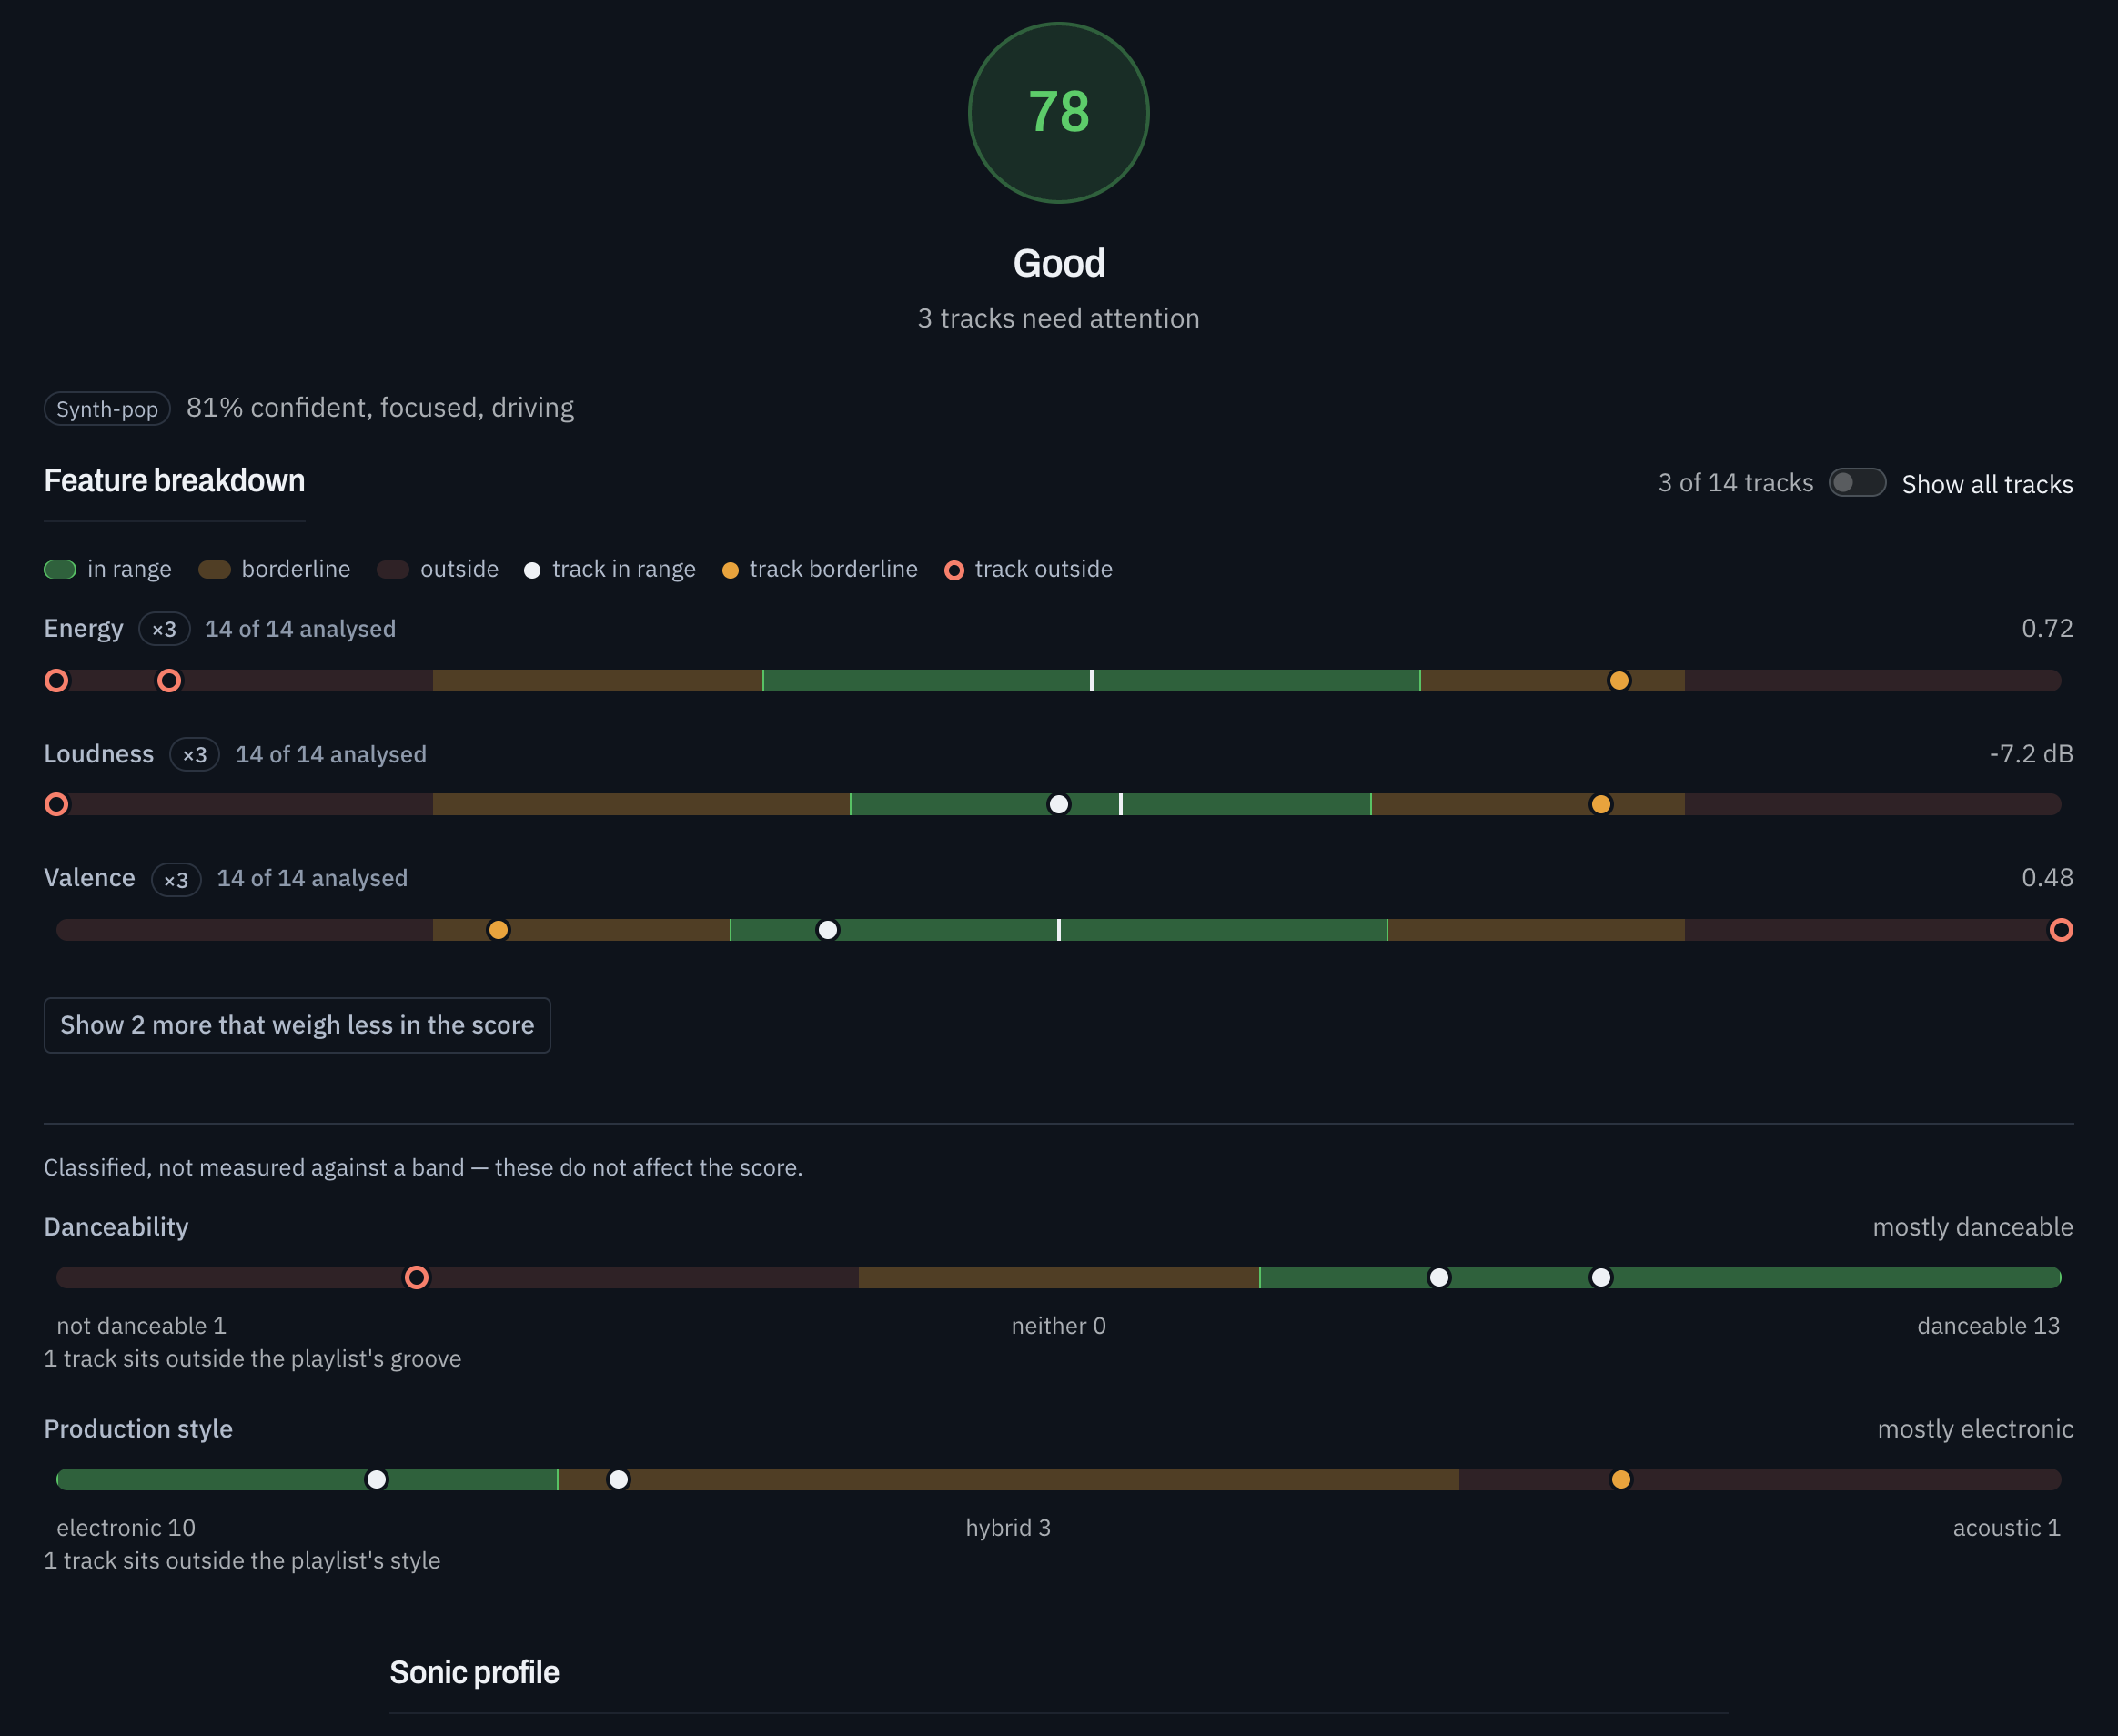Click the 'not danceable 1' label
Viewport: 2118px width, 1736px height.
(141, 1326)
